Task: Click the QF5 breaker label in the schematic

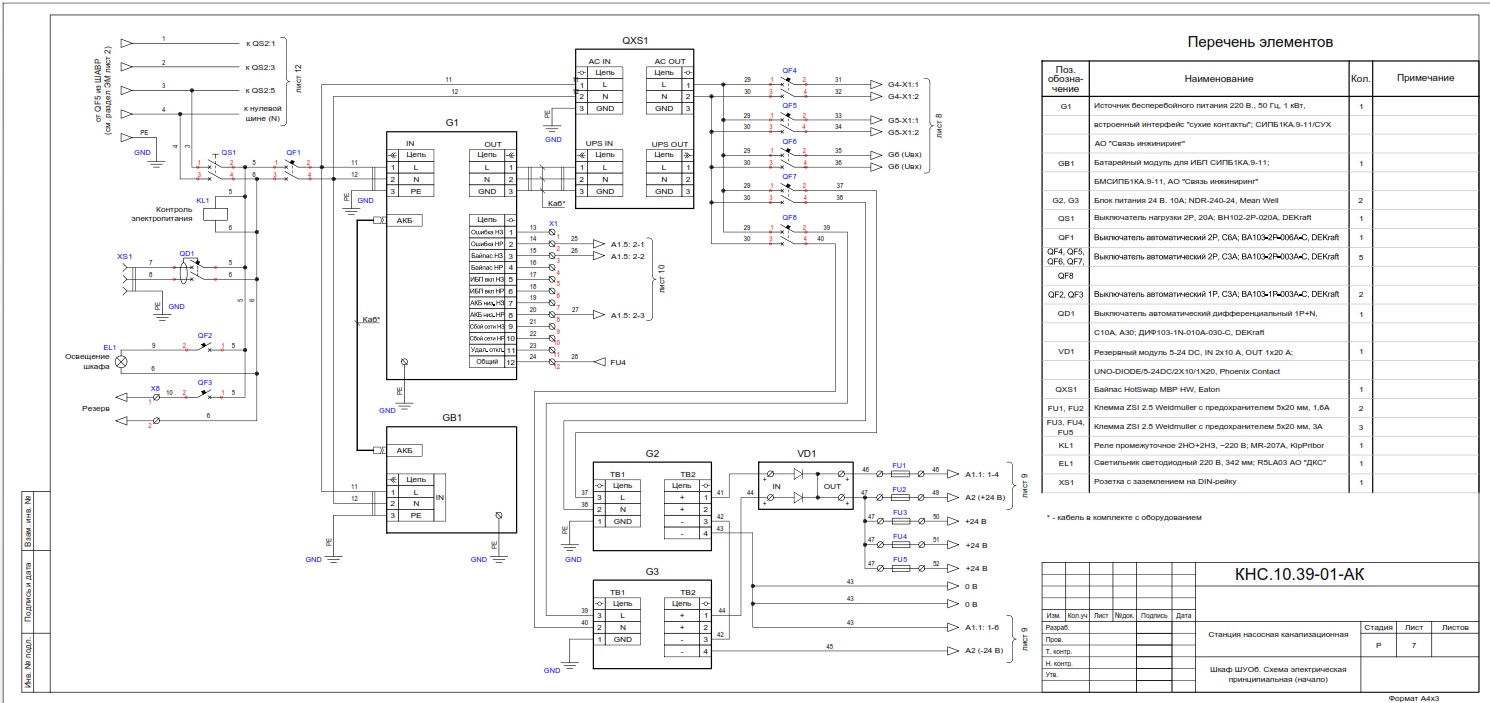Action: click(789, 105)
